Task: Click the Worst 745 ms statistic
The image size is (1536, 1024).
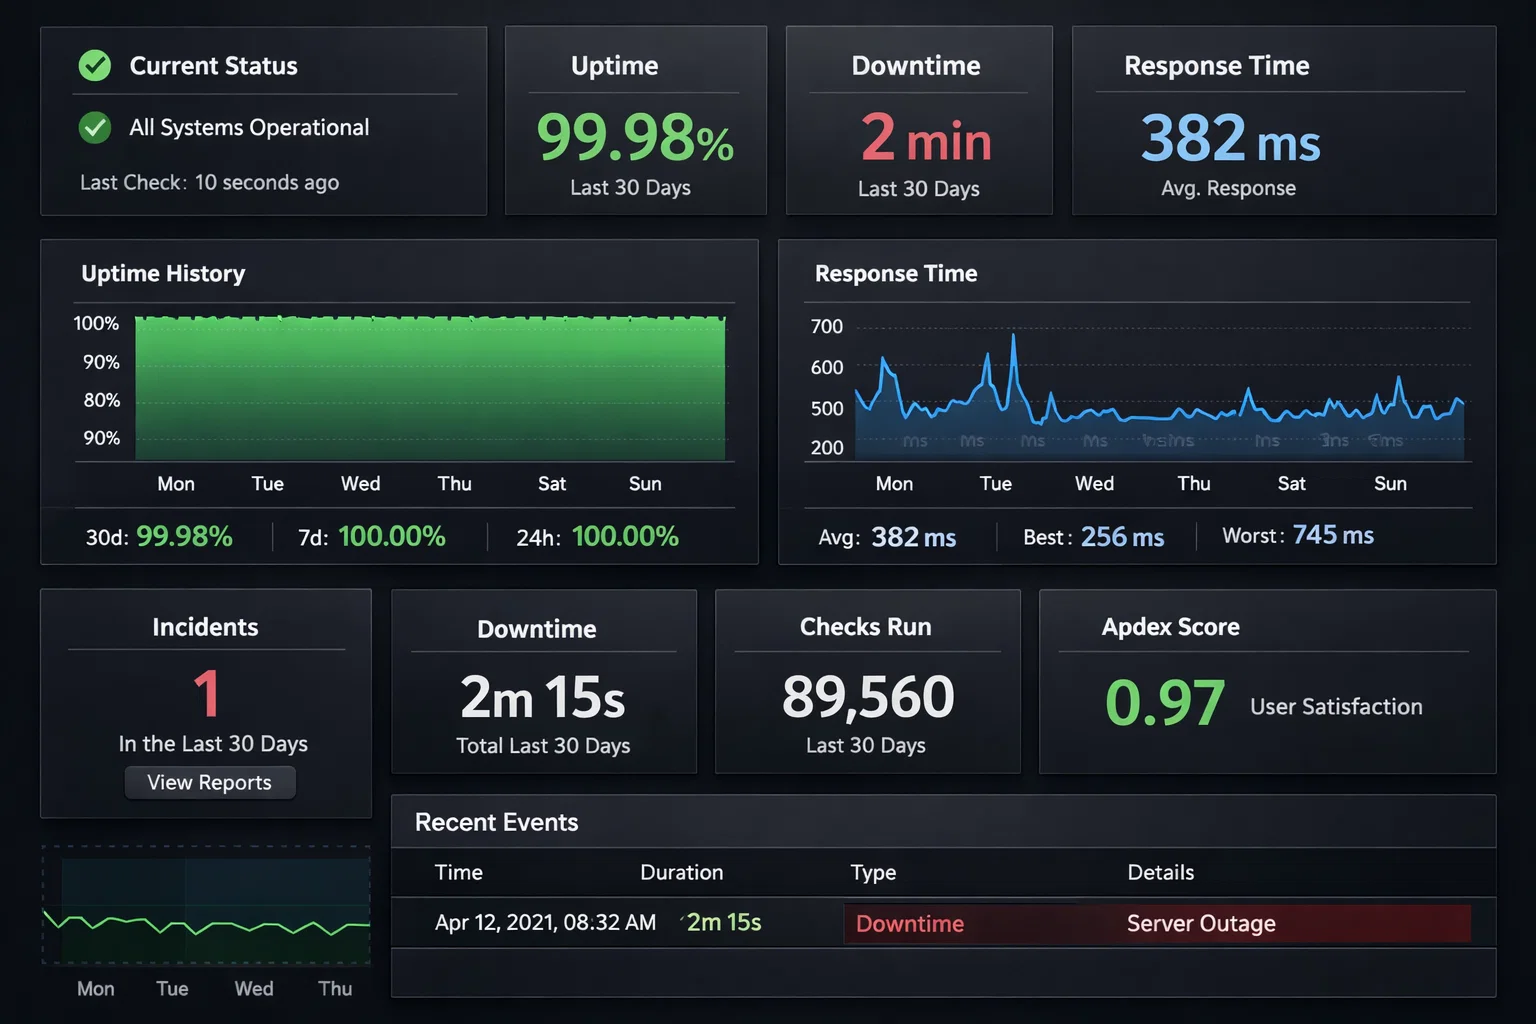Action: [1332, 536]
